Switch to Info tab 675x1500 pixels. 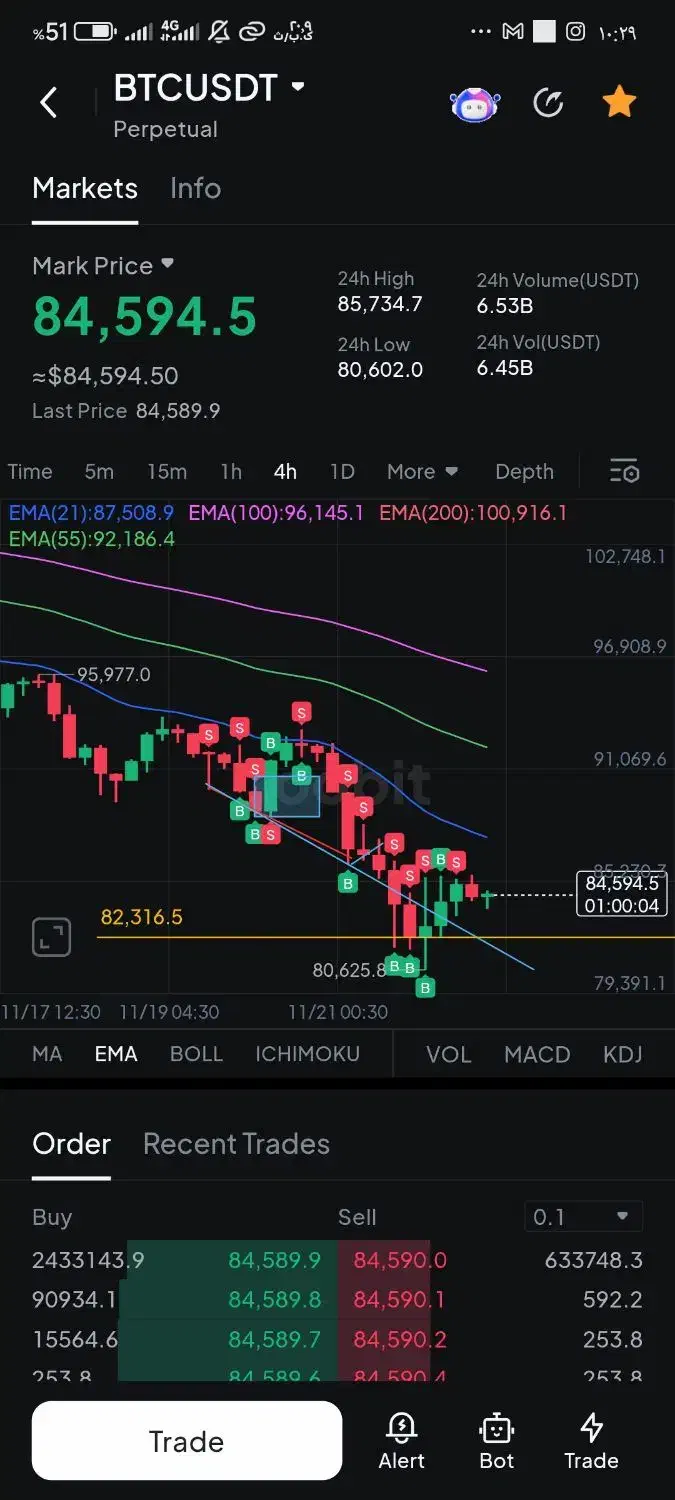point(195,188)
